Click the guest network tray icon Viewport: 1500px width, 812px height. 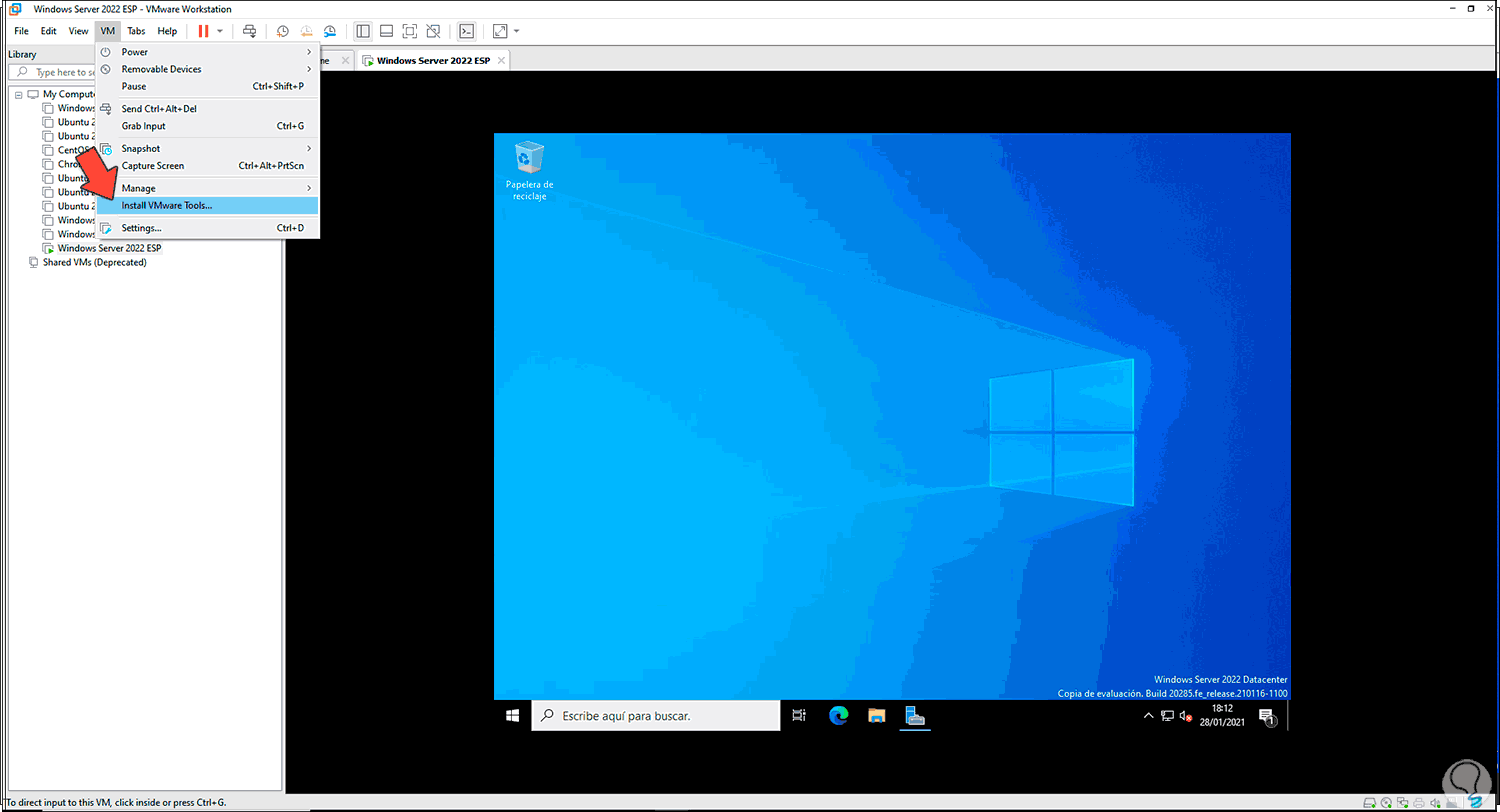(x=1167, y=716)
